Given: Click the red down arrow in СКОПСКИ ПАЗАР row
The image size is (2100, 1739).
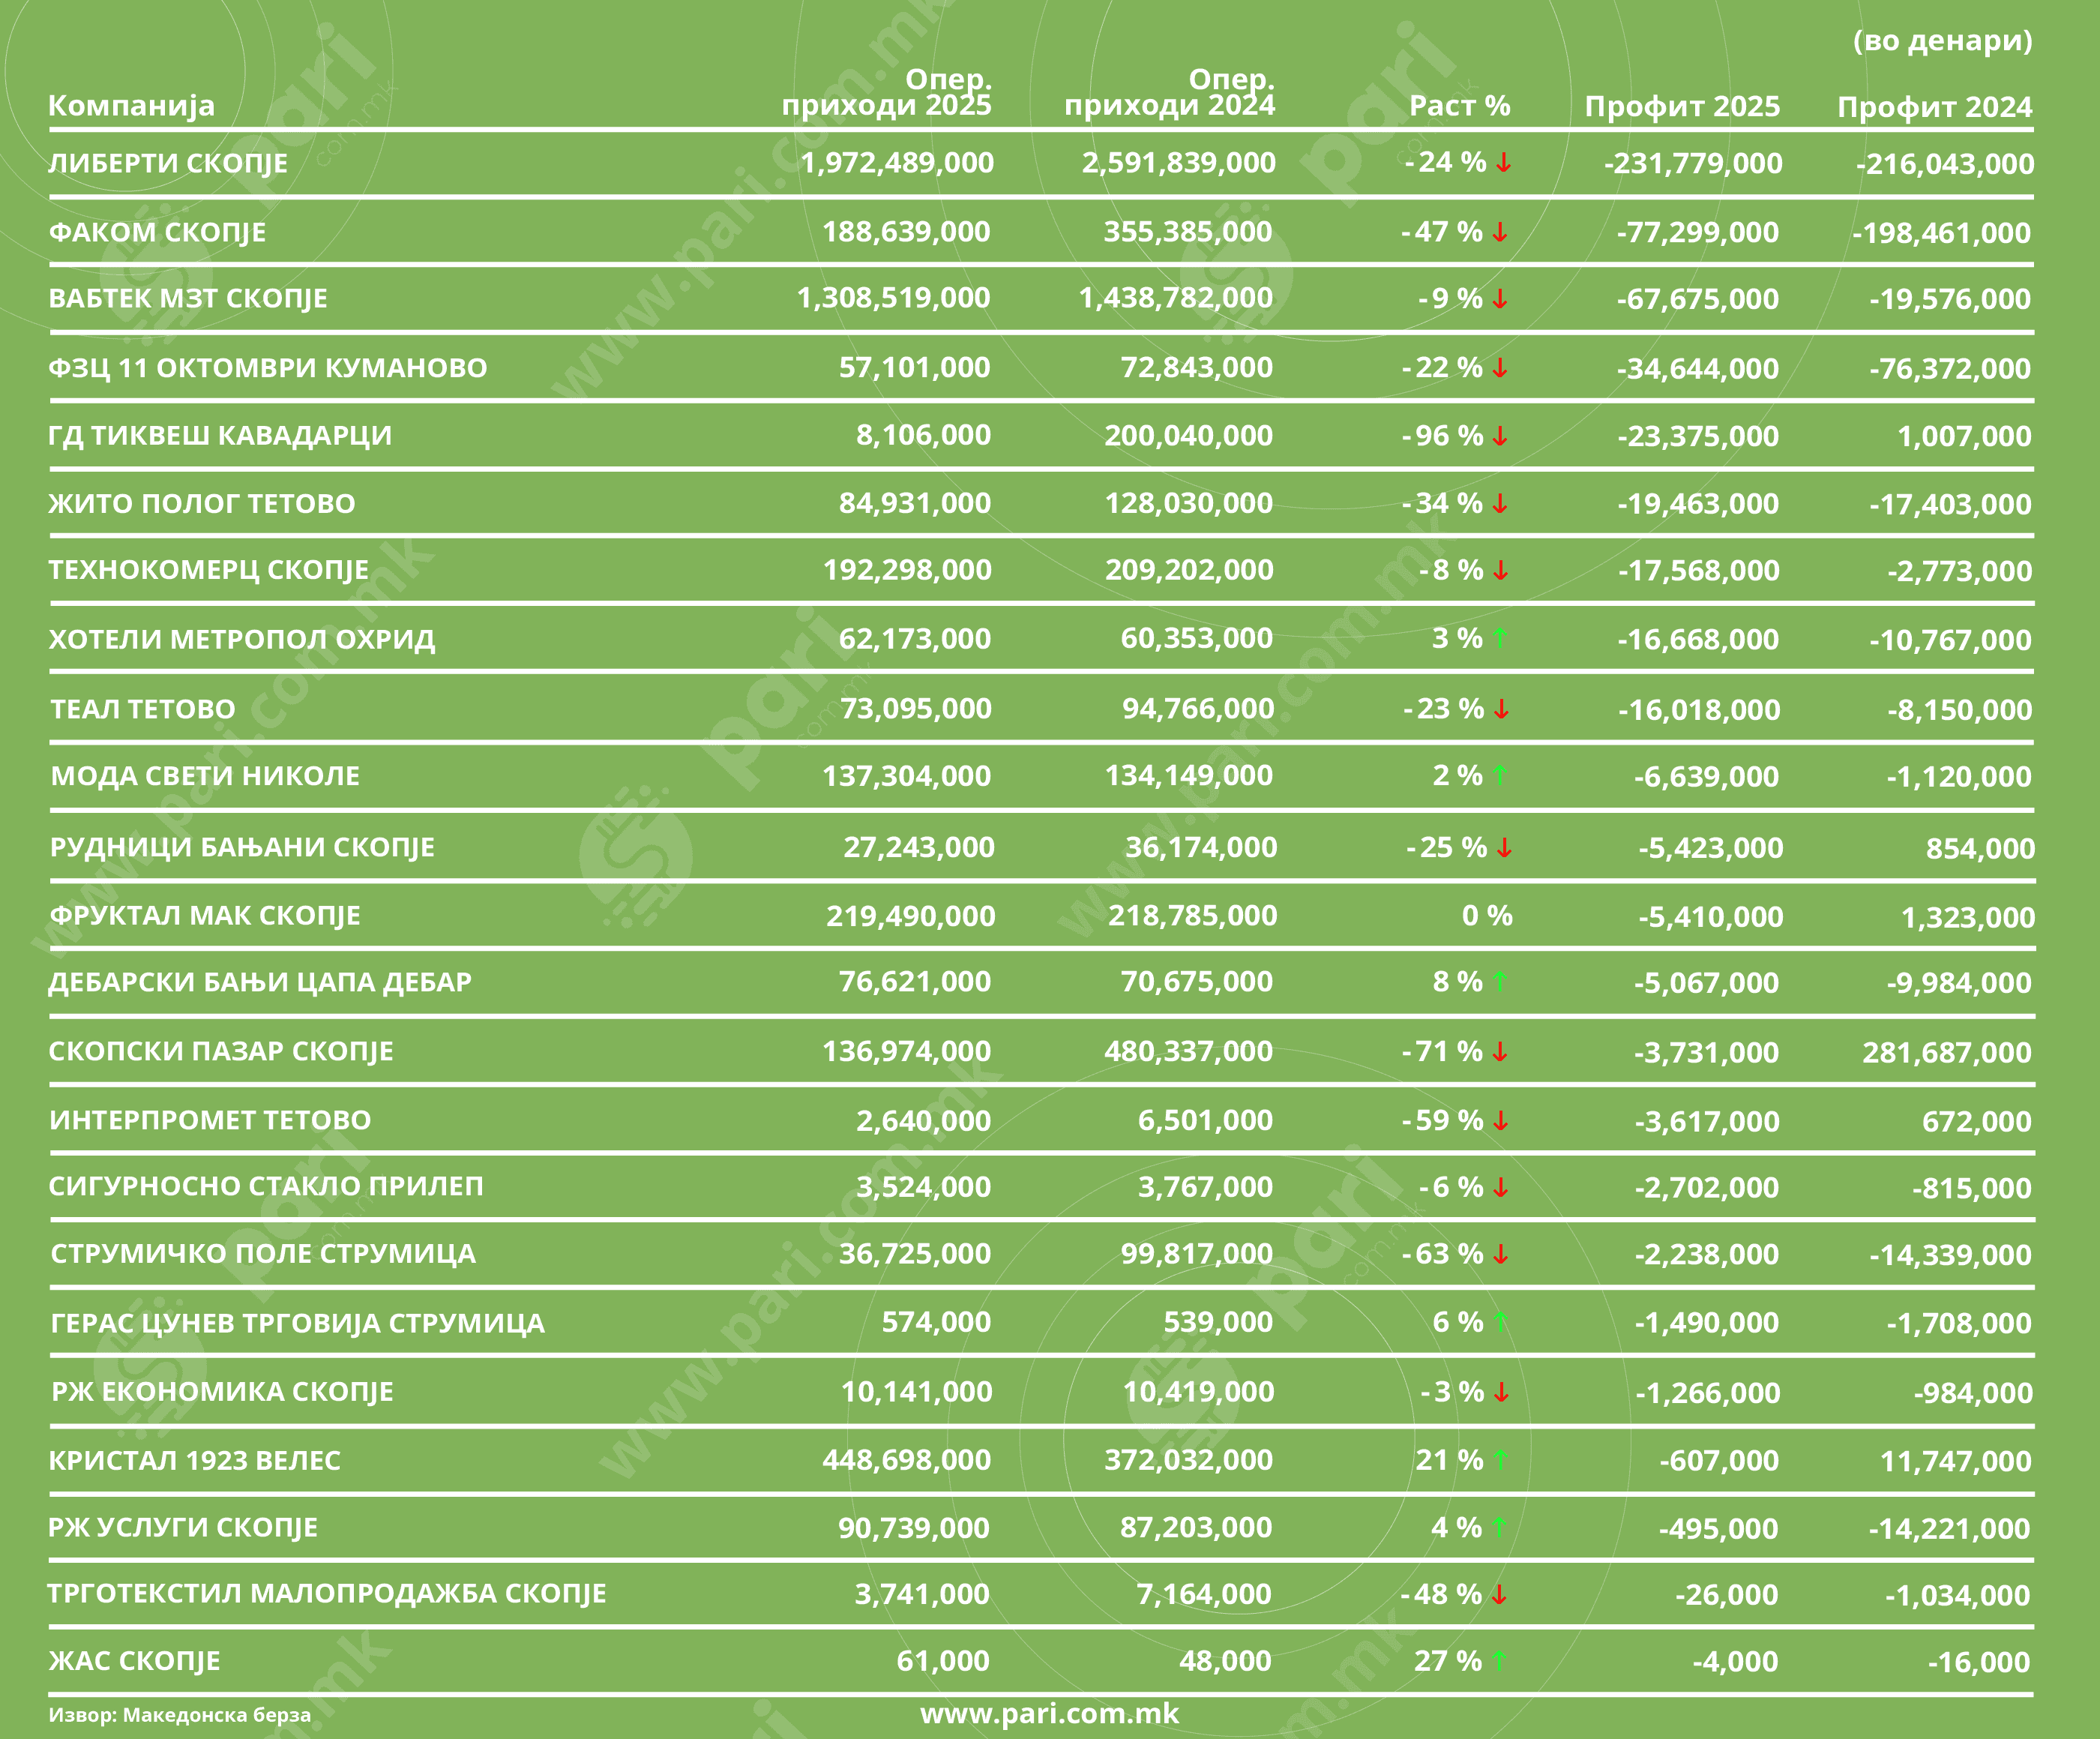Looking at the screenshot, I should click(x=1500, y=1052).
